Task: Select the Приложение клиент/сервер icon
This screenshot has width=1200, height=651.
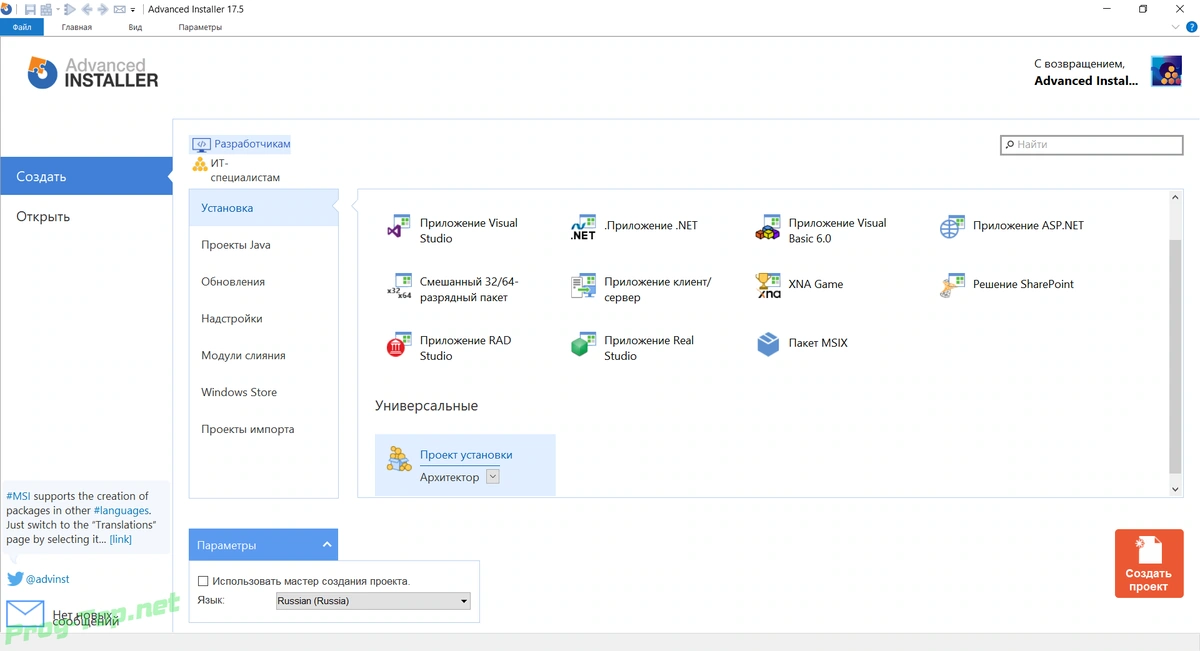Action: tap(583, 287)
